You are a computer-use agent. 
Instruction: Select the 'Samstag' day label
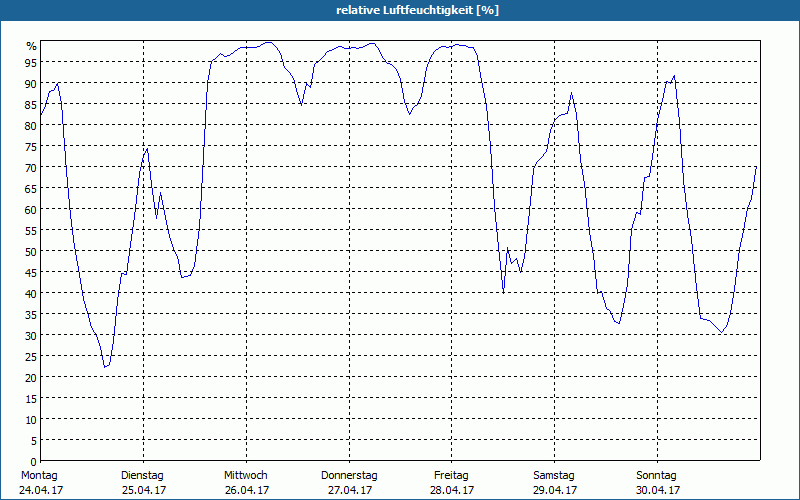point(554,476)
